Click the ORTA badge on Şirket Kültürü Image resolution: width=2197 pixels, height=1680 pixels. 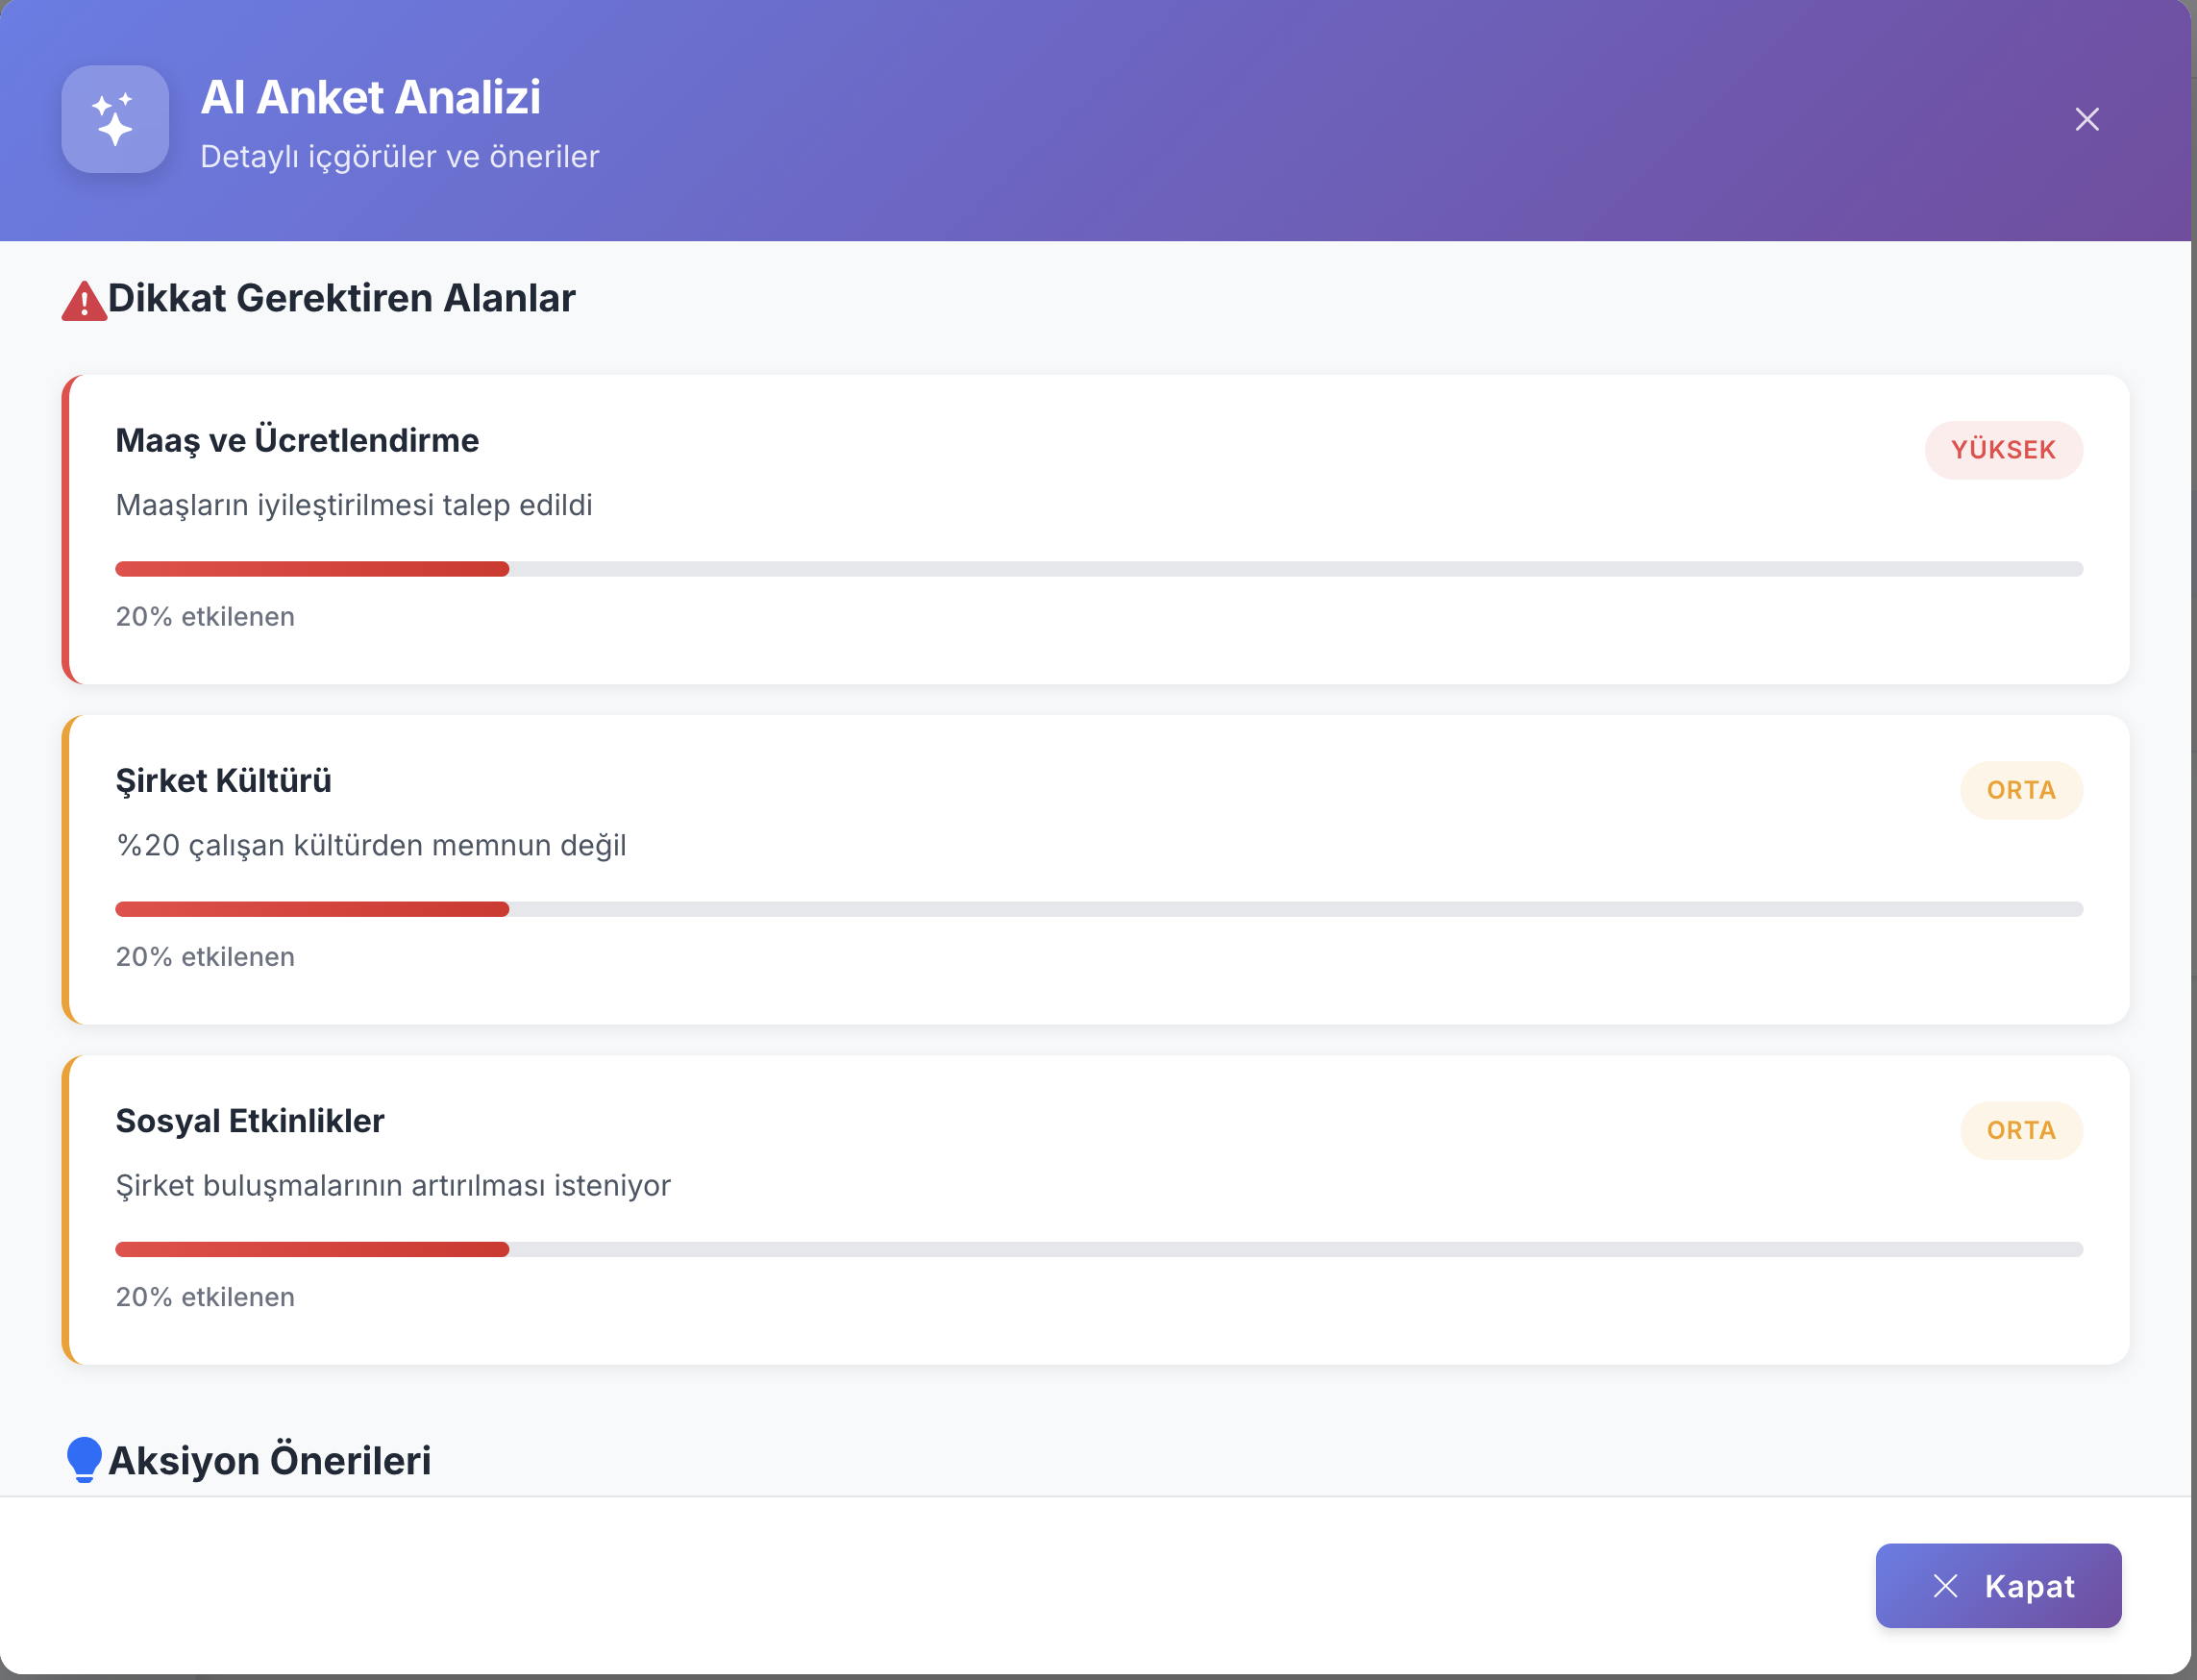coord(2020,790)
